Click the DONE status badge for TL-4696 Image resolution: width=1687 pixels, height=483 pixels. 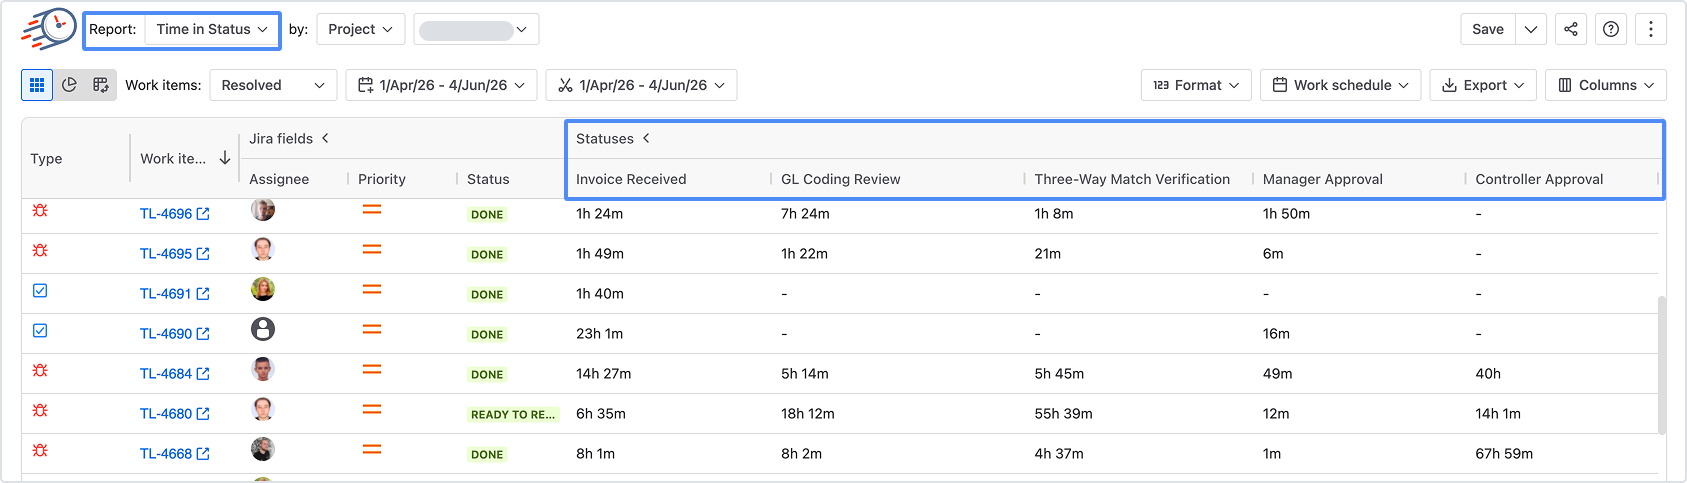(487, 215)
